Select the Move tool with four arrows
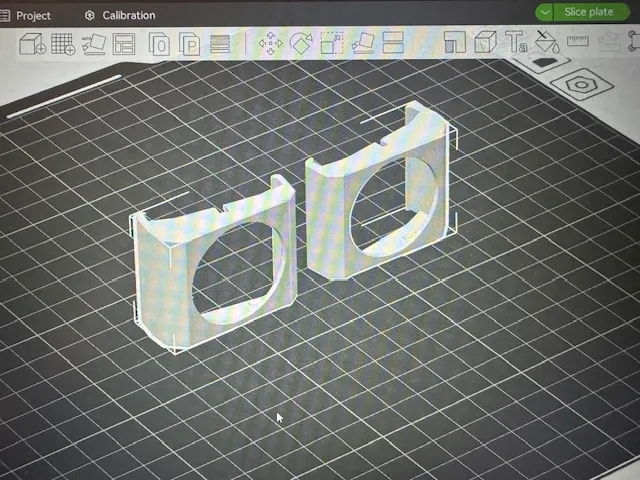 (270, 43)
